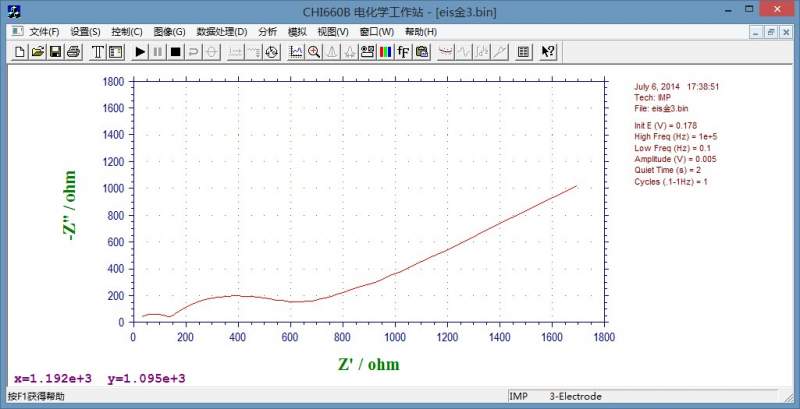Expand the 帮助(H) menu
The height and width of the screenshot is (409, 800).
[x=420, y=32]
